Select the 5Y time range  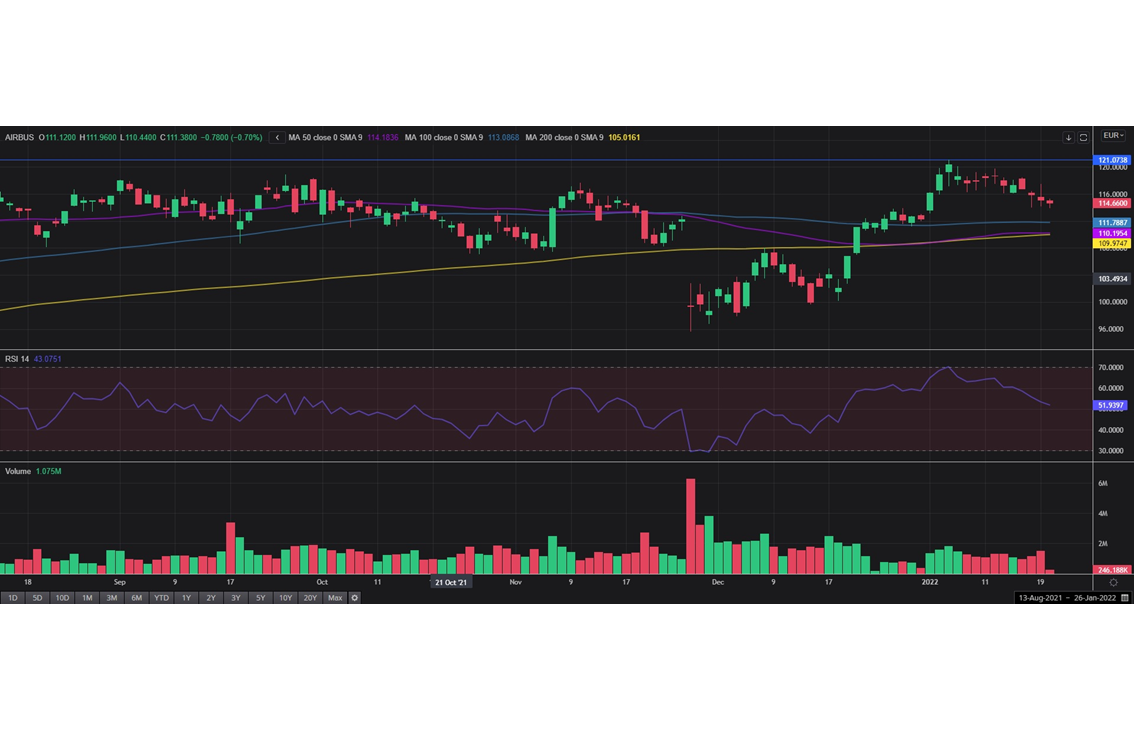260,598
